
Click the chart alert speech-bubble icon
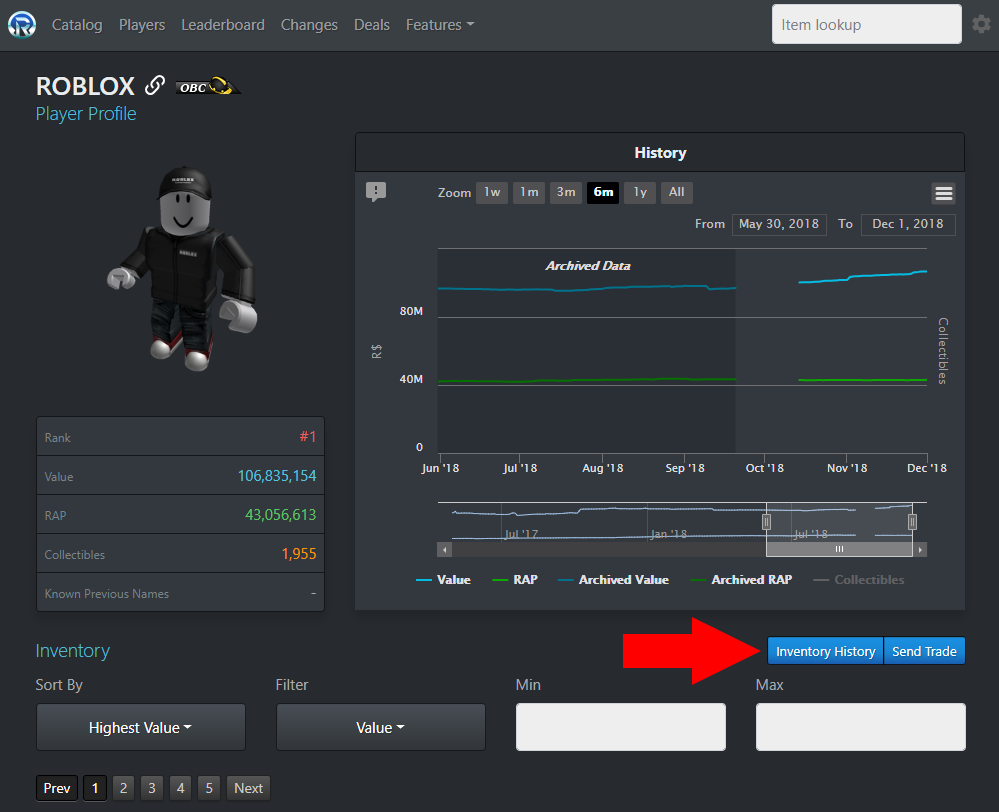pos(376,191)
